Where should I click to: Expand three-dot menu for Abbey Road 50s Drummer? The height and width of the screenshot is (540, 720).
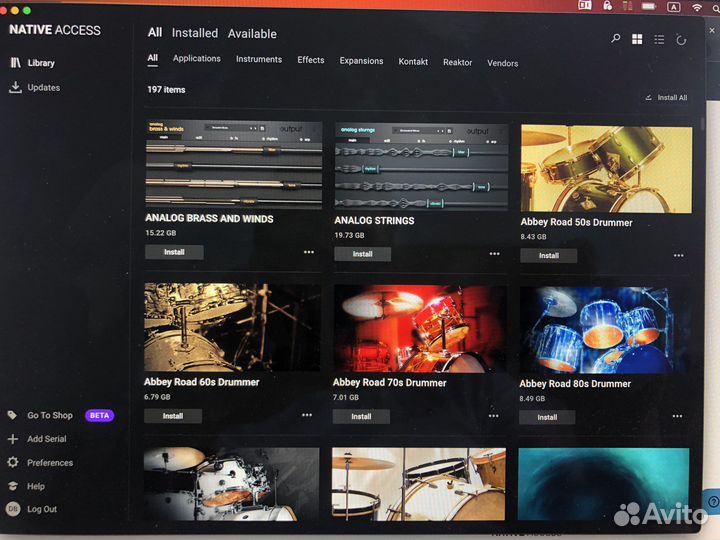pos(679,255)
